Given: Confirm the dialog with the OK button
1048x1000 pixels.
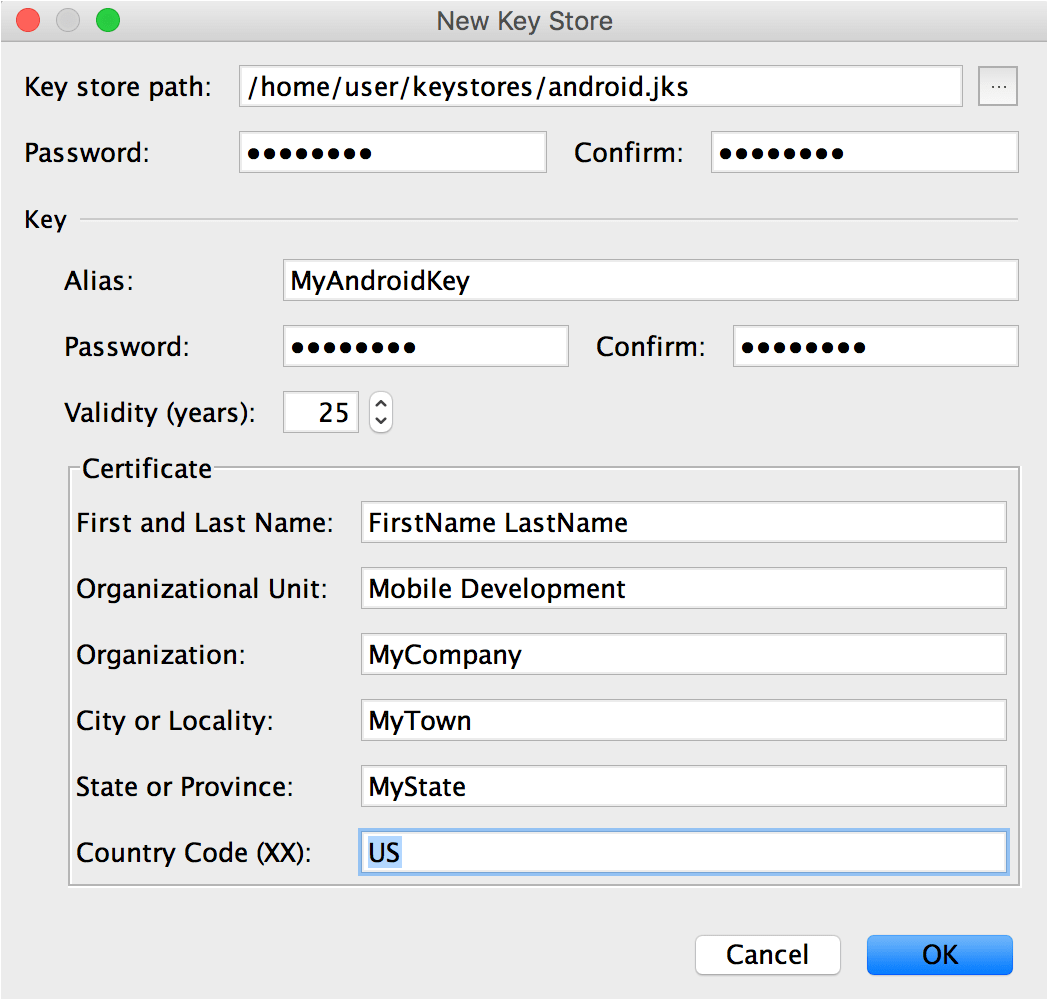Looking at the screenshot, I should coord(940,955).
